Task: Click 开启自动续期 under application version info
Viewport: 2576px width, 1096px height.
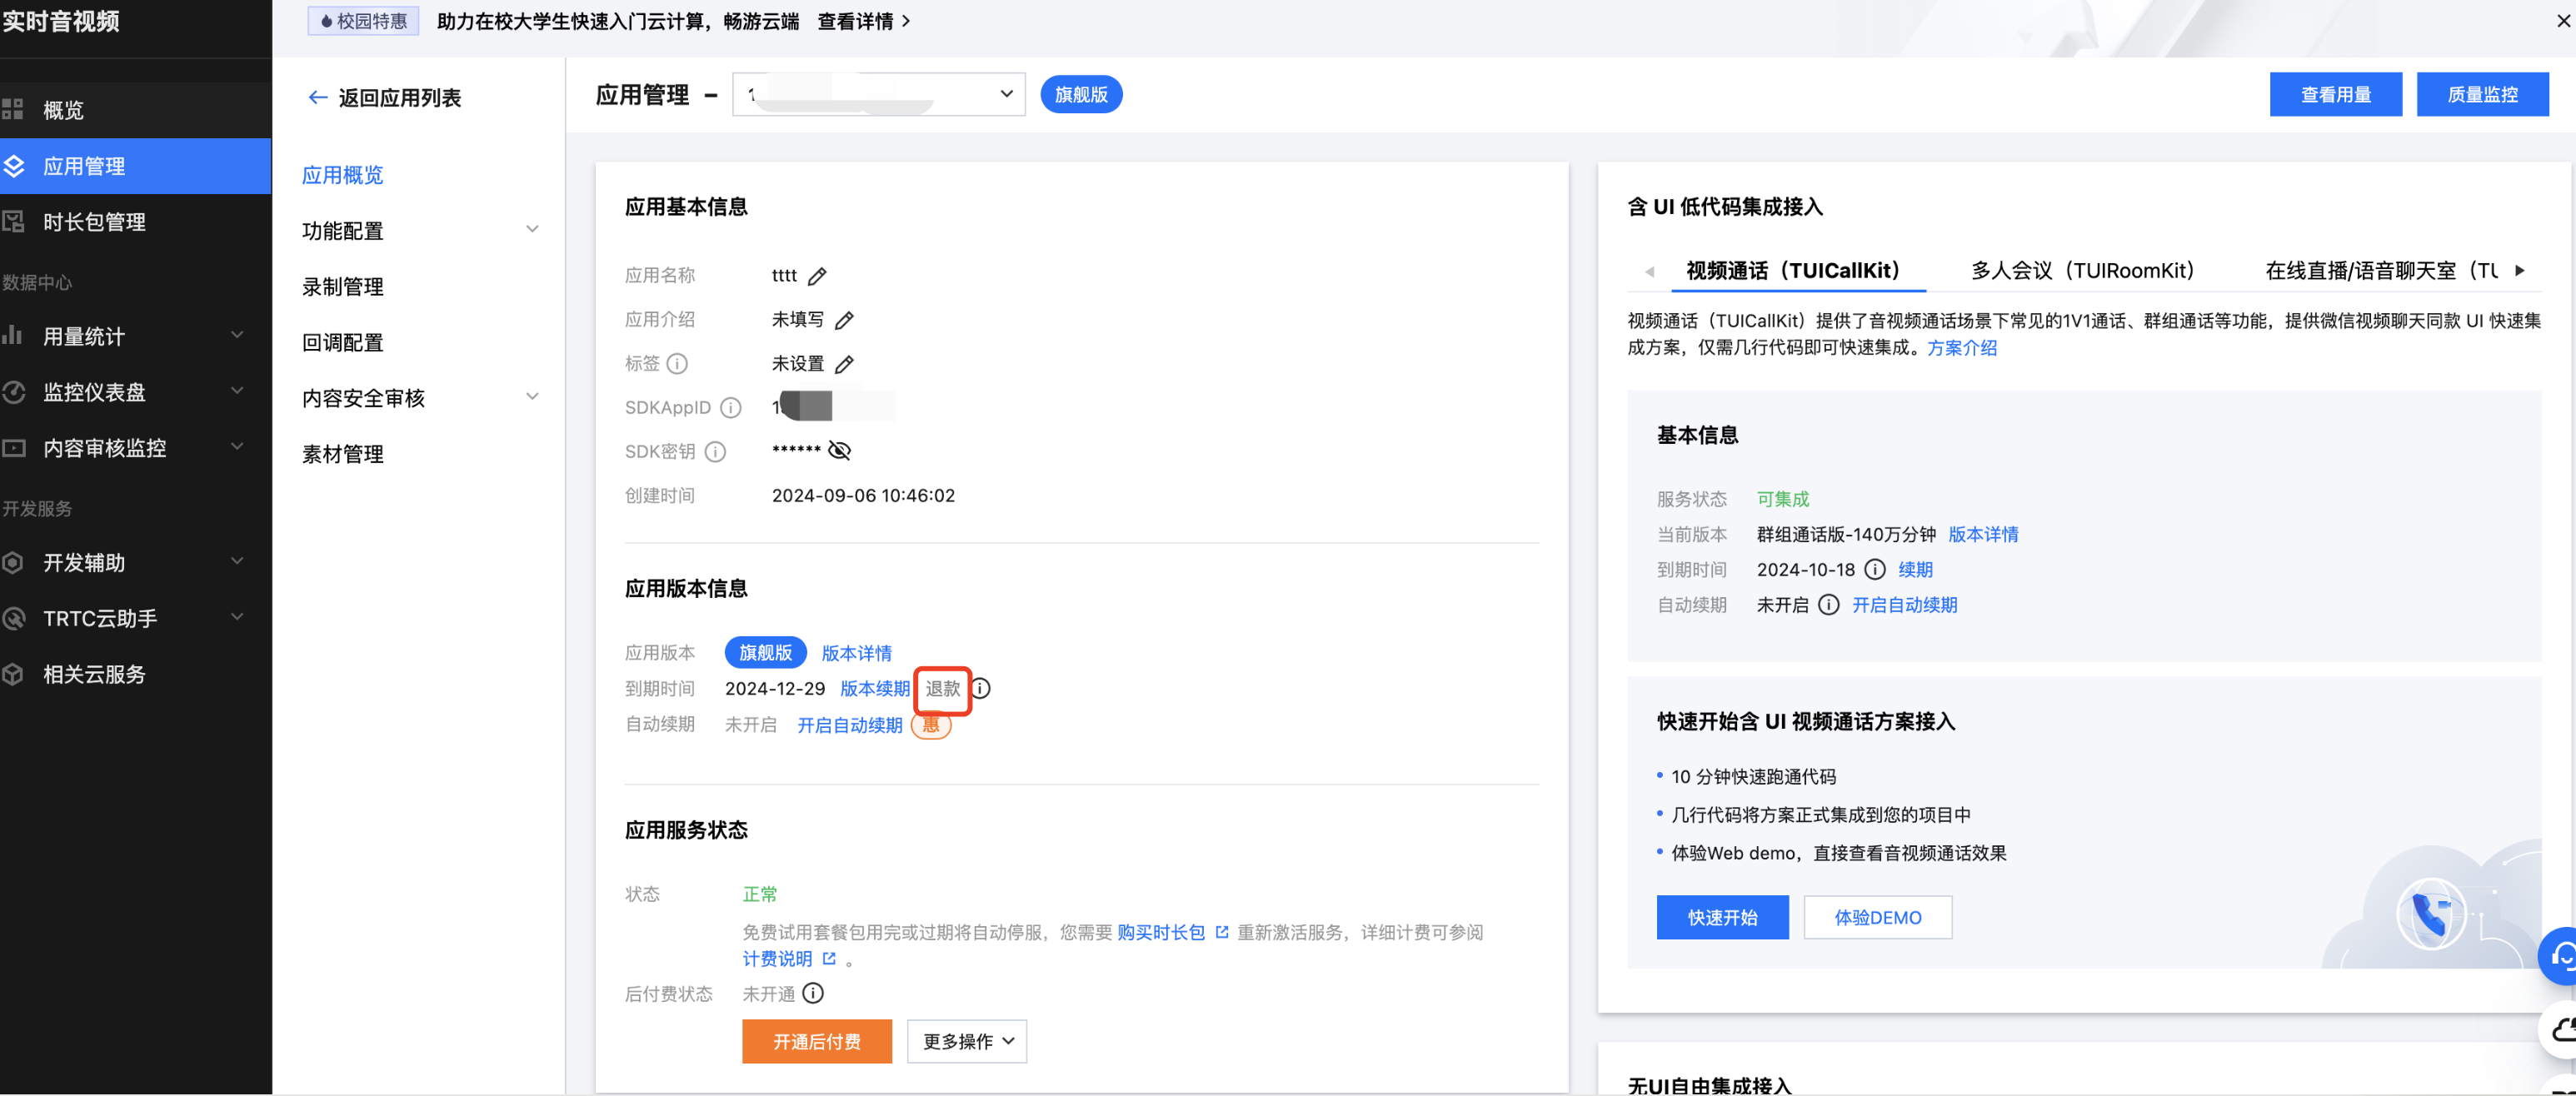Action: click(849, 725)
